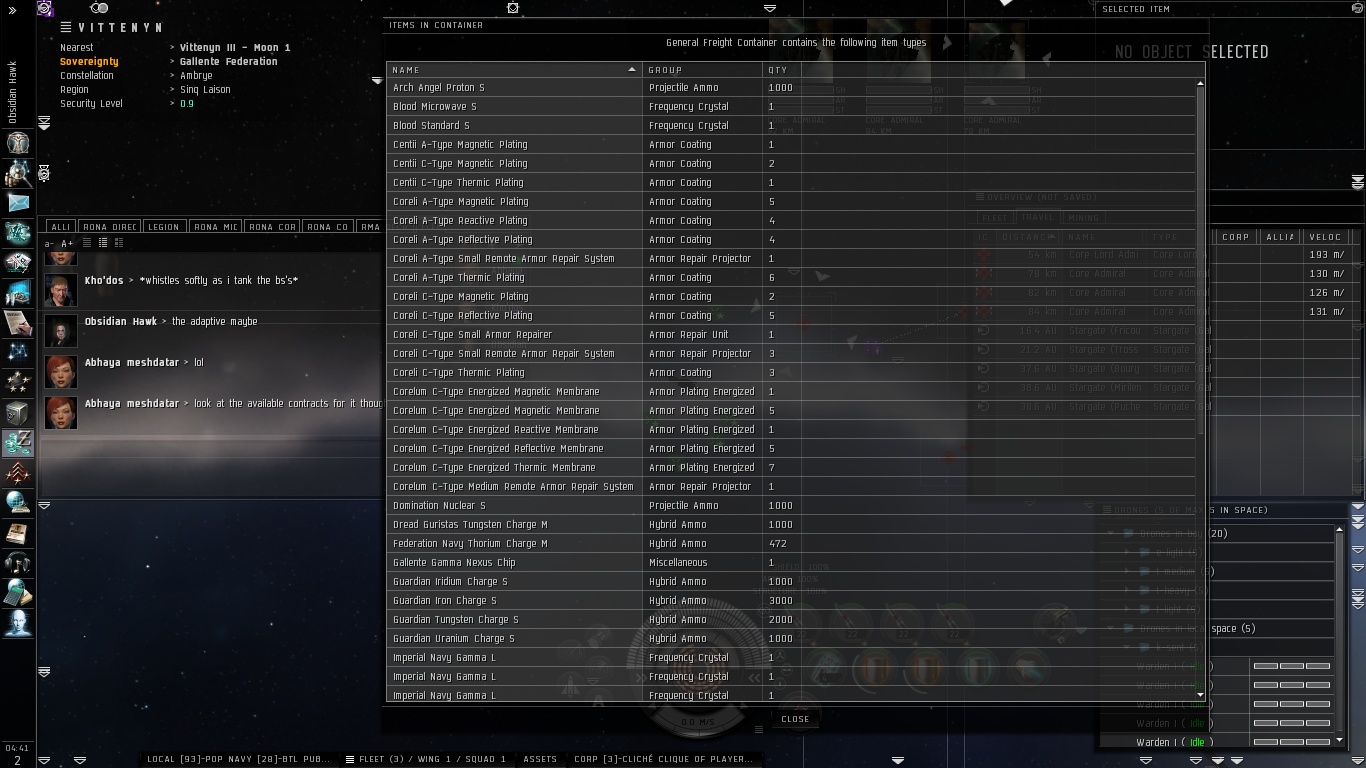
Task: Open the Wallet coins icon in sidebar
Action: tap(18, 443)
